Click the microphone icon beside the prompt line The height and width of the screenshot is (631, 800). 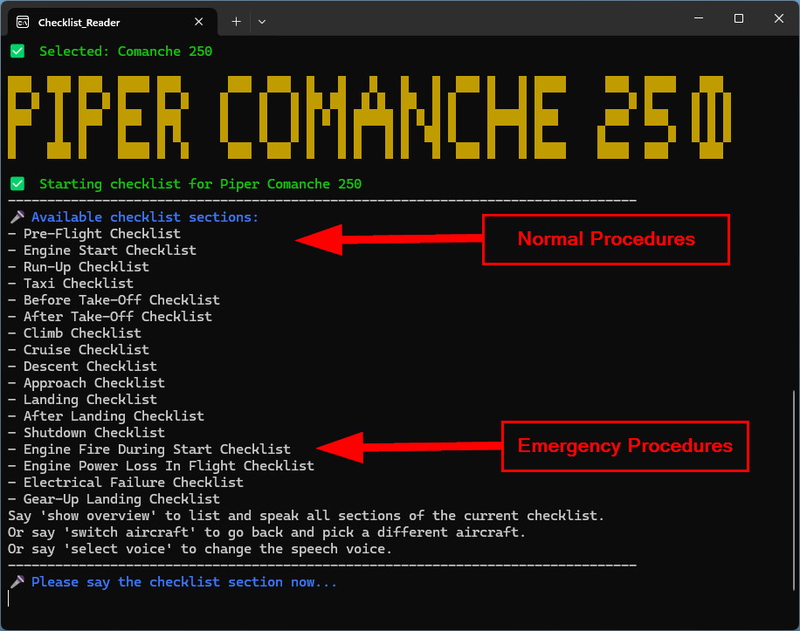[x=18, y=581]
